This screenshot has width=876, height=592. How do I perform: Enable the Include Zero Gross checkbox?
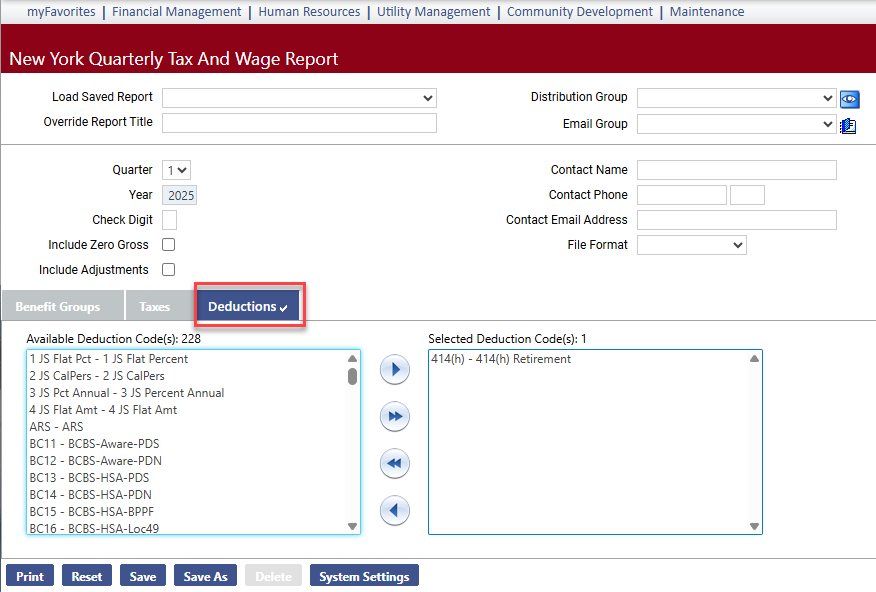[169, 245]
